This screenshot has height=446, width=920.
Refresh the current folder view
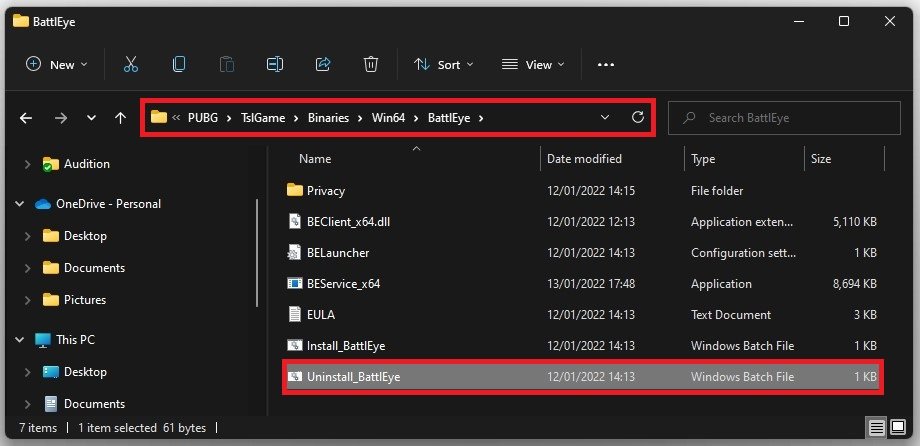coord(637,118)
